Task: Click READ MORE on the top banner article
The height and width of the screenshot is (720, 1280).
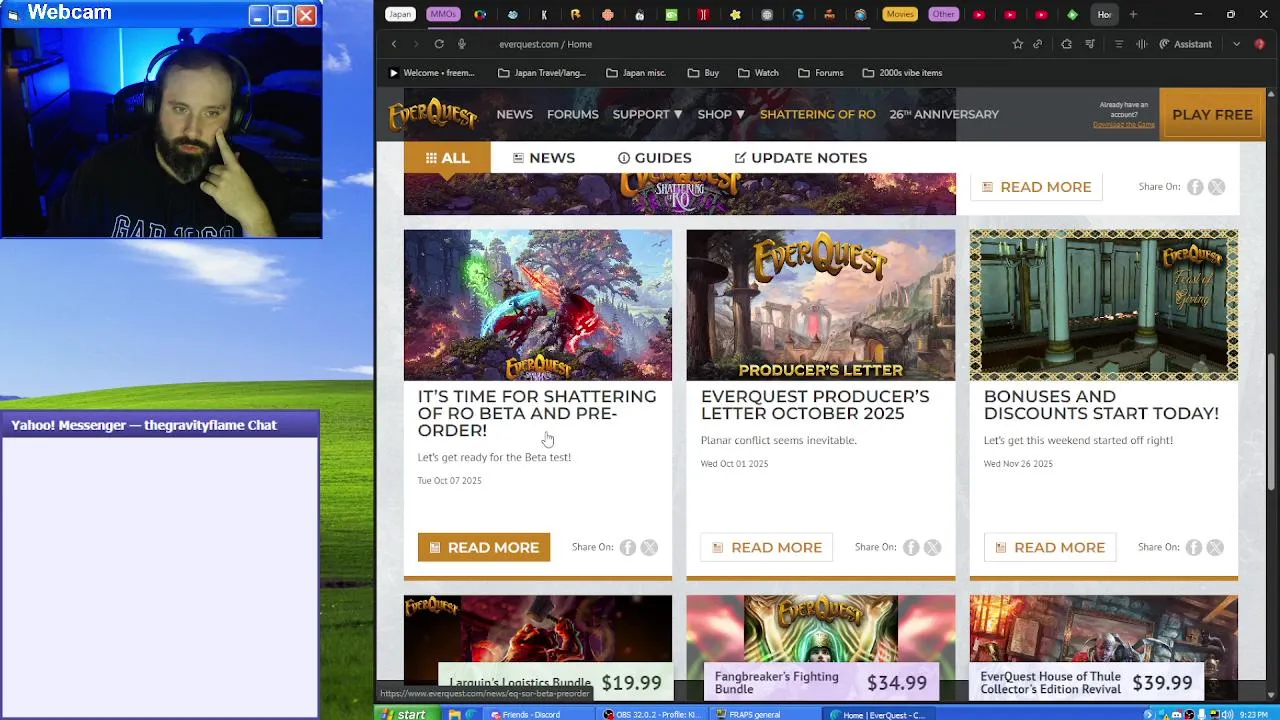Action: click(x=1036, y=187)
